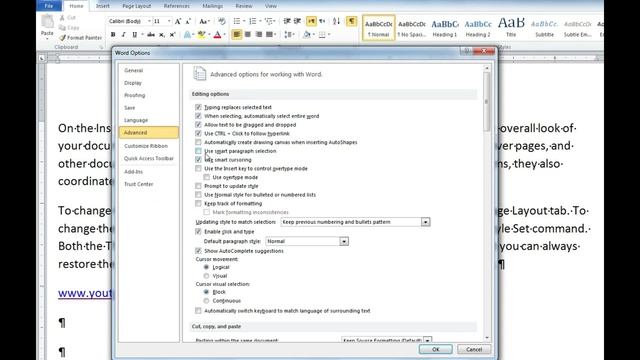Toggle Underline formatting in the ribbon
The width and height of the screenshot is (640, 360).
[134, 35]
